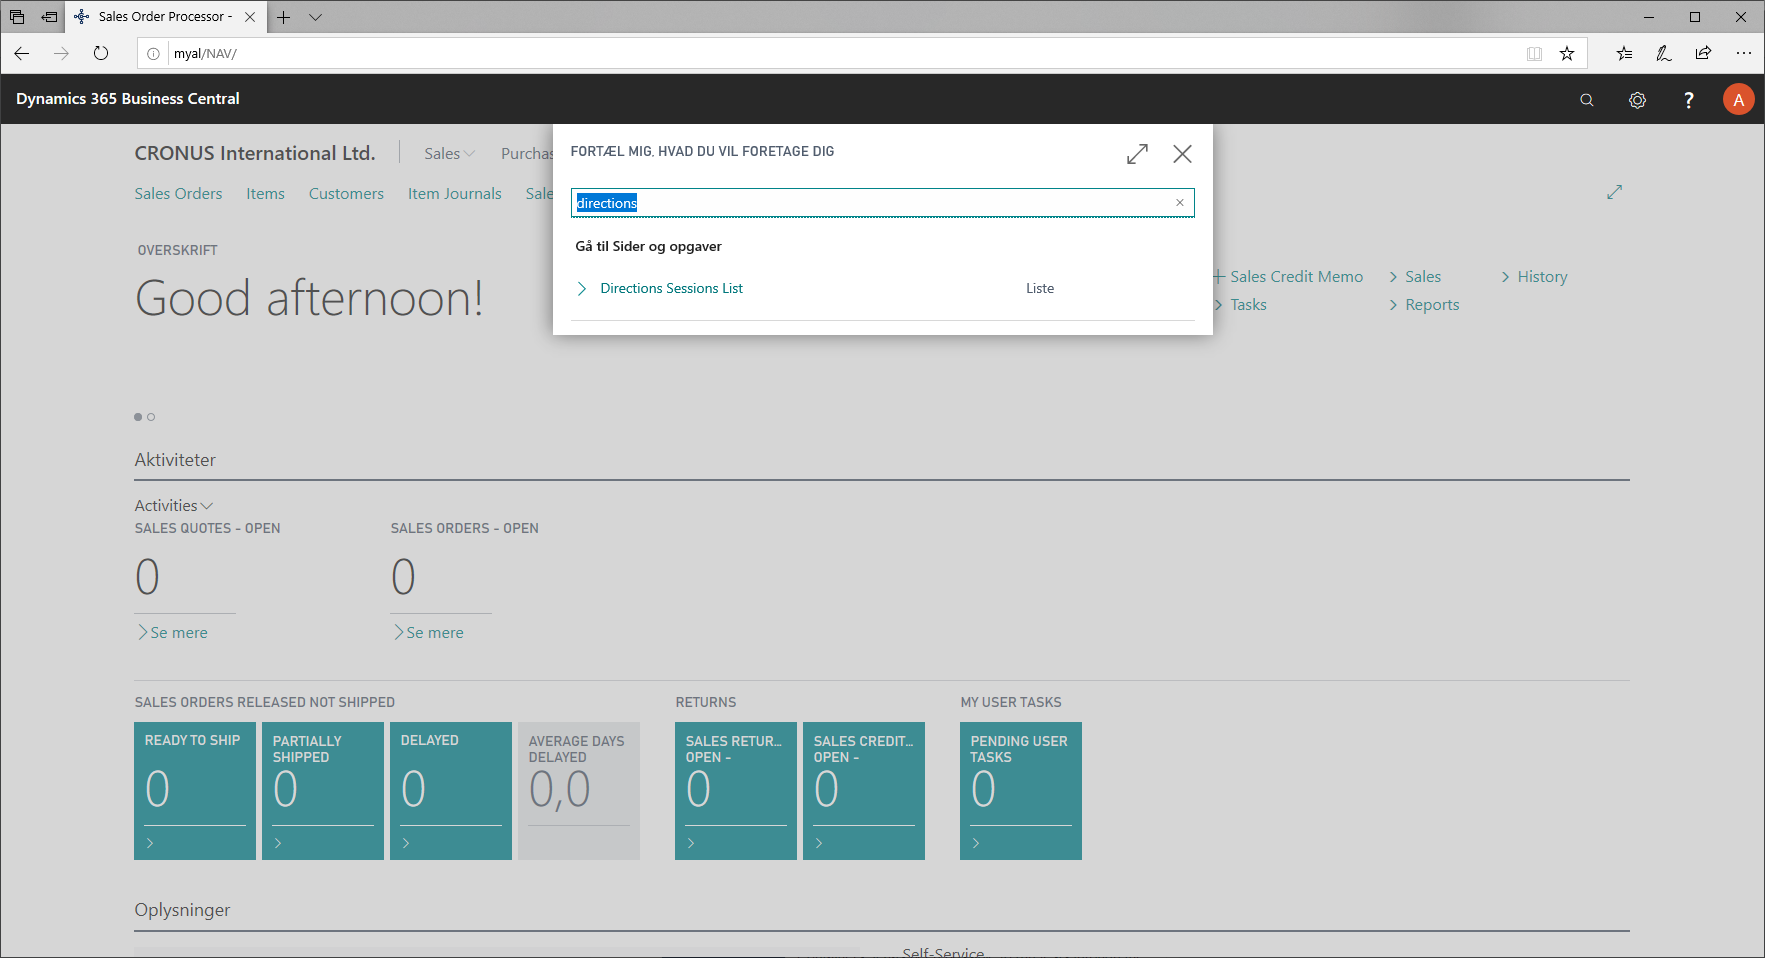This screenshot has height=958, width=1765.
Task: Expand the Sales action group
Action: pyautogui.click(x=1415, y=277)
